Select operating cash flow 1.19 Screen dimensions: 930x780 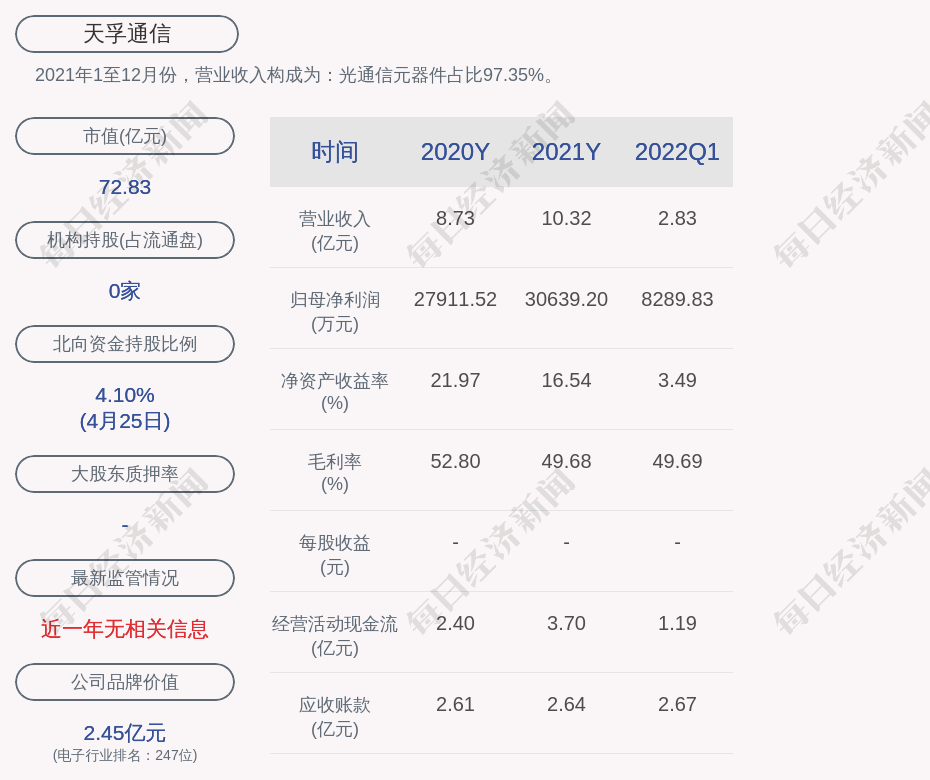click(677, 623)
